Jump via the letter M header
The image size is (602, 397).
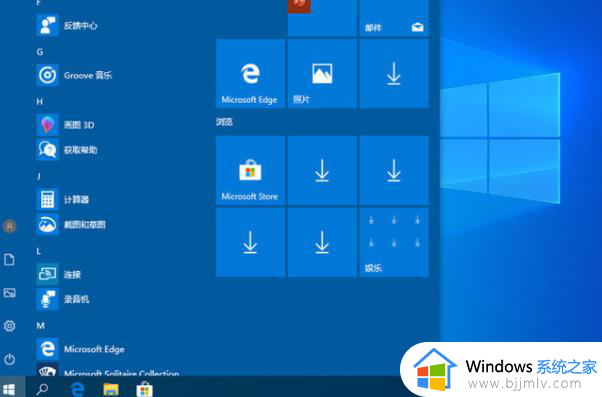pyautogui.click(x=41, y=326)
